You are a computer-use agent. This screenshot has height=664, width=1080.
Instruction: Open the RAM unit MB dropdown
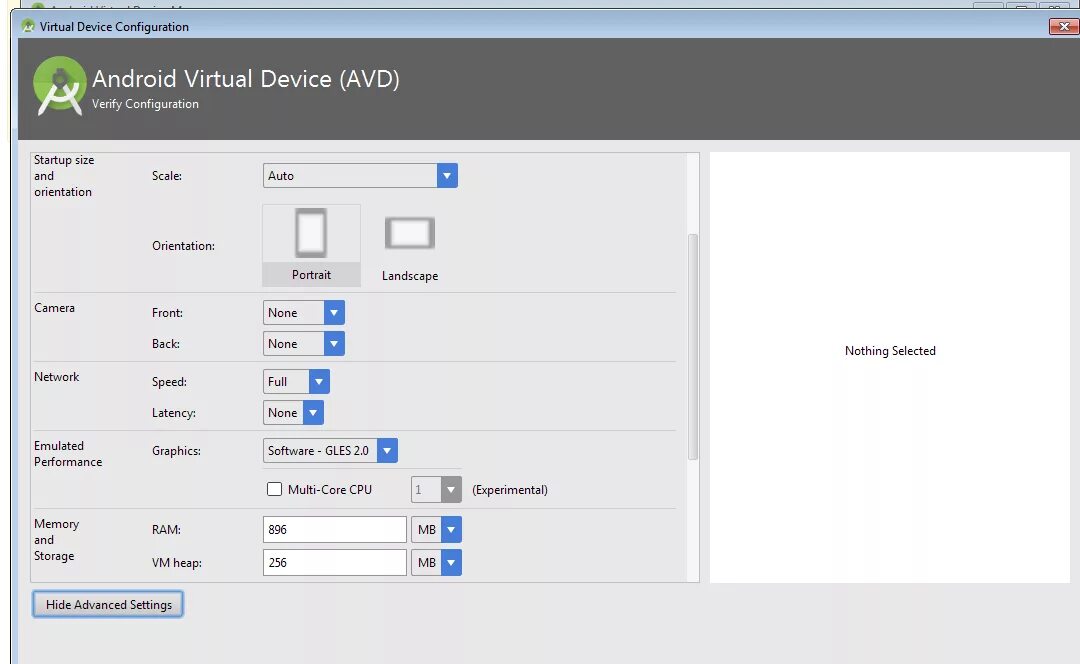(x=437, y=530)
